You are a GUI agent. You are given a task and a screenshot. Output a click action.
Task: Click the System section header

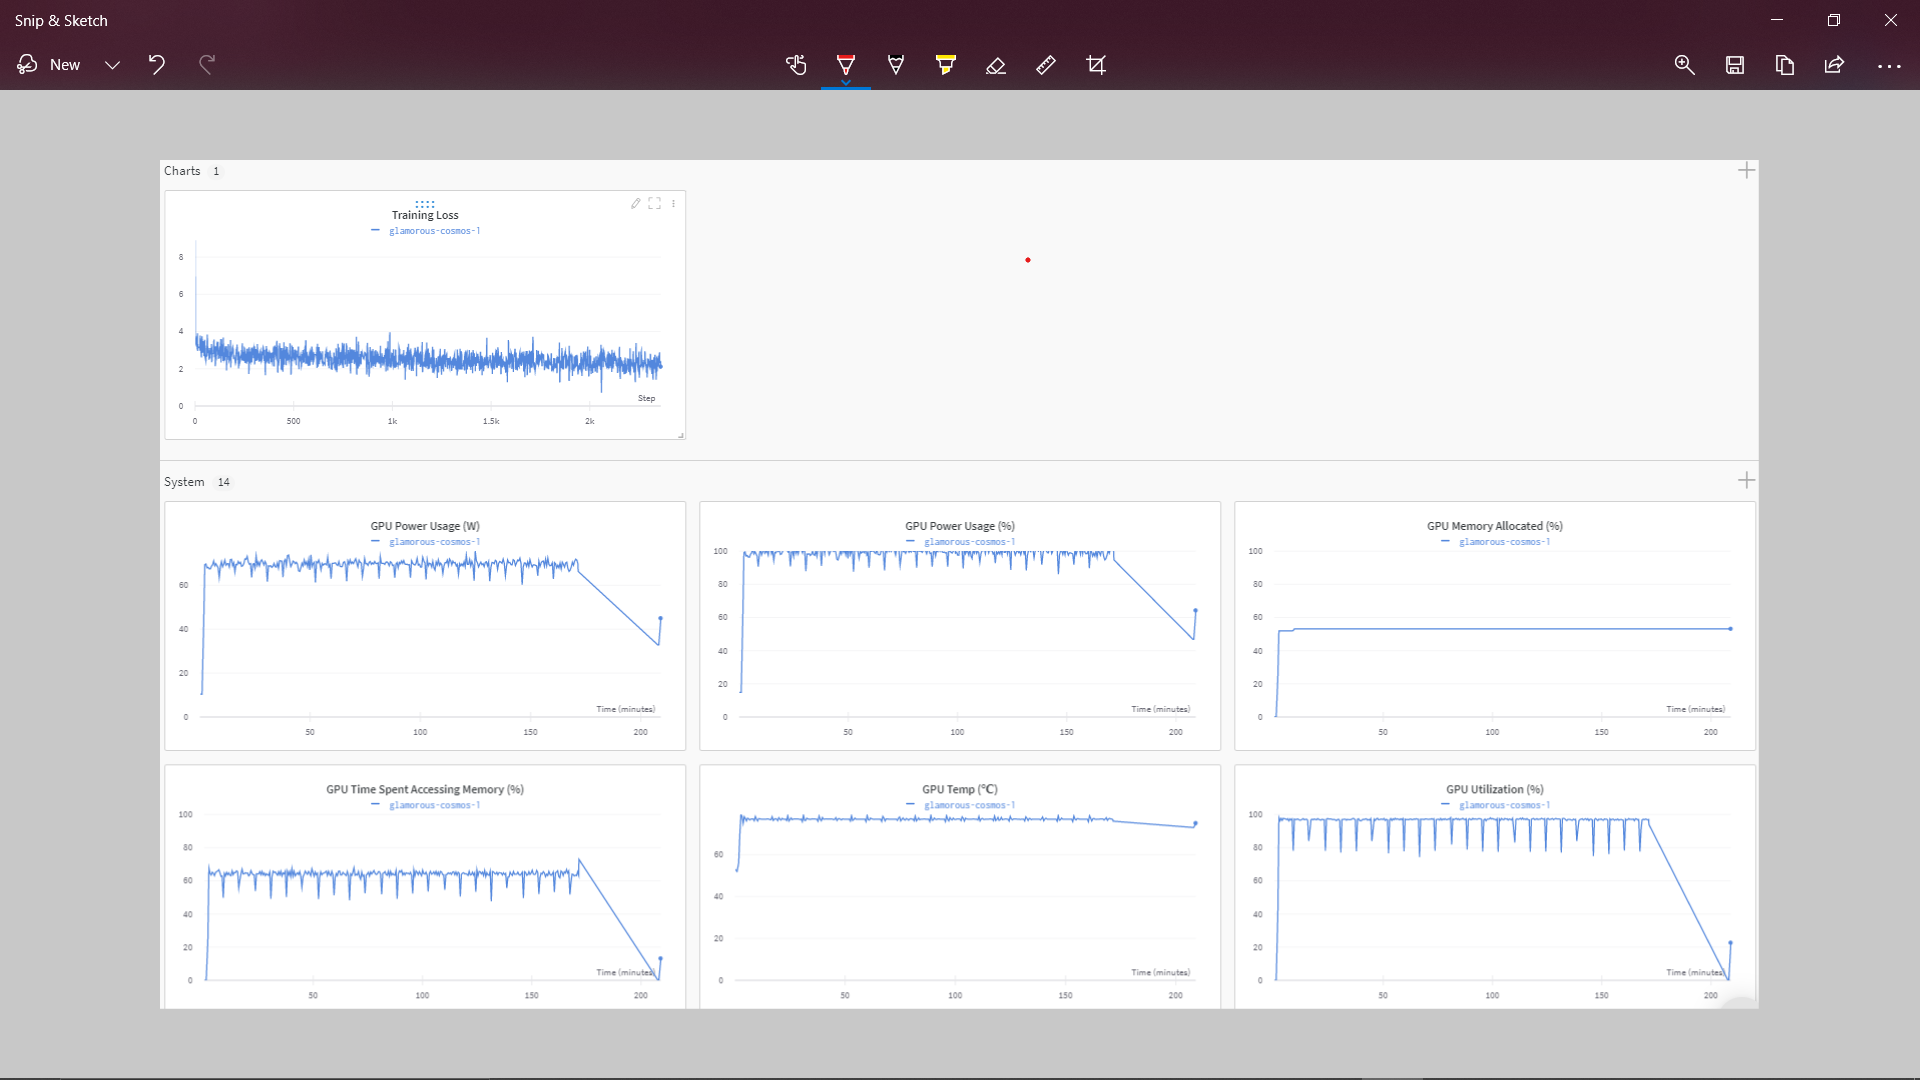point(184,482)
